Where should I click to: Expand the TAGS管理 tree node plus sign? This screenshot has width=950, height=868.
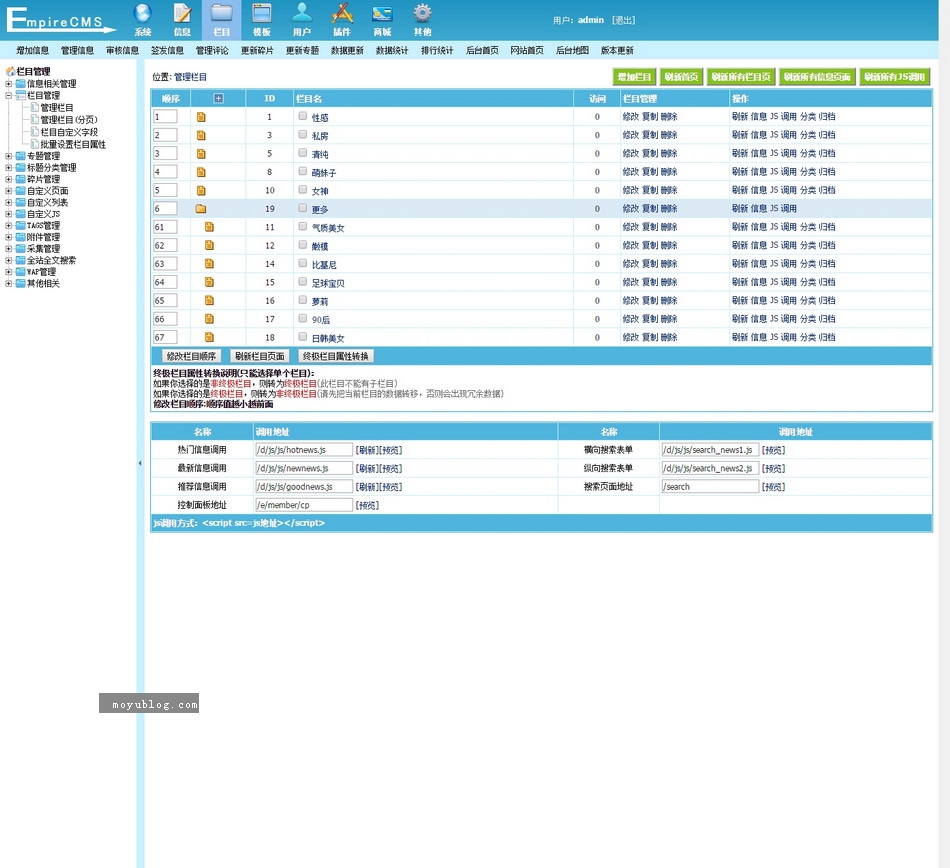pyautogui.click(x=8, y=225)
